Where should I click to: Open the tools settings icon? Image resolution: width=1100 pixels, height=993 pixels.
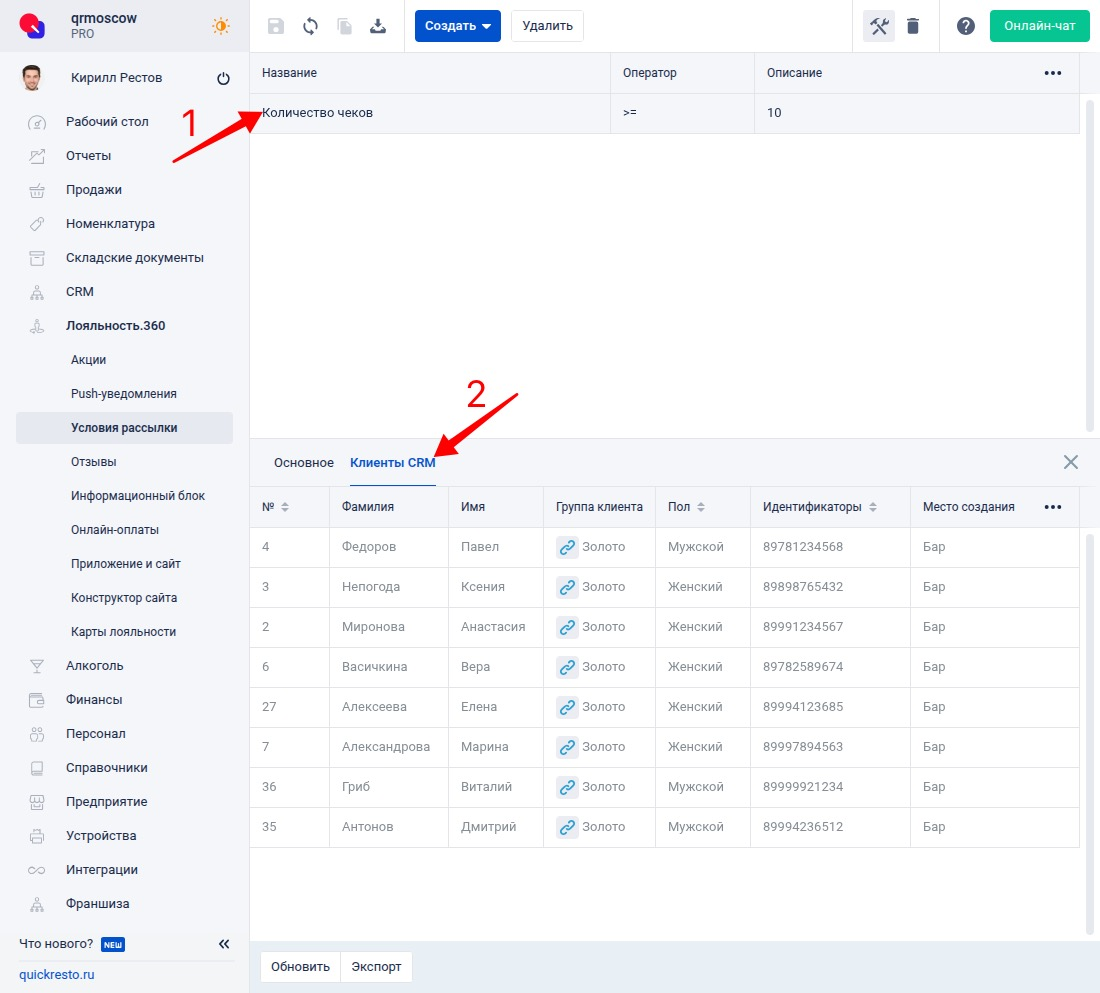[878, 26]
